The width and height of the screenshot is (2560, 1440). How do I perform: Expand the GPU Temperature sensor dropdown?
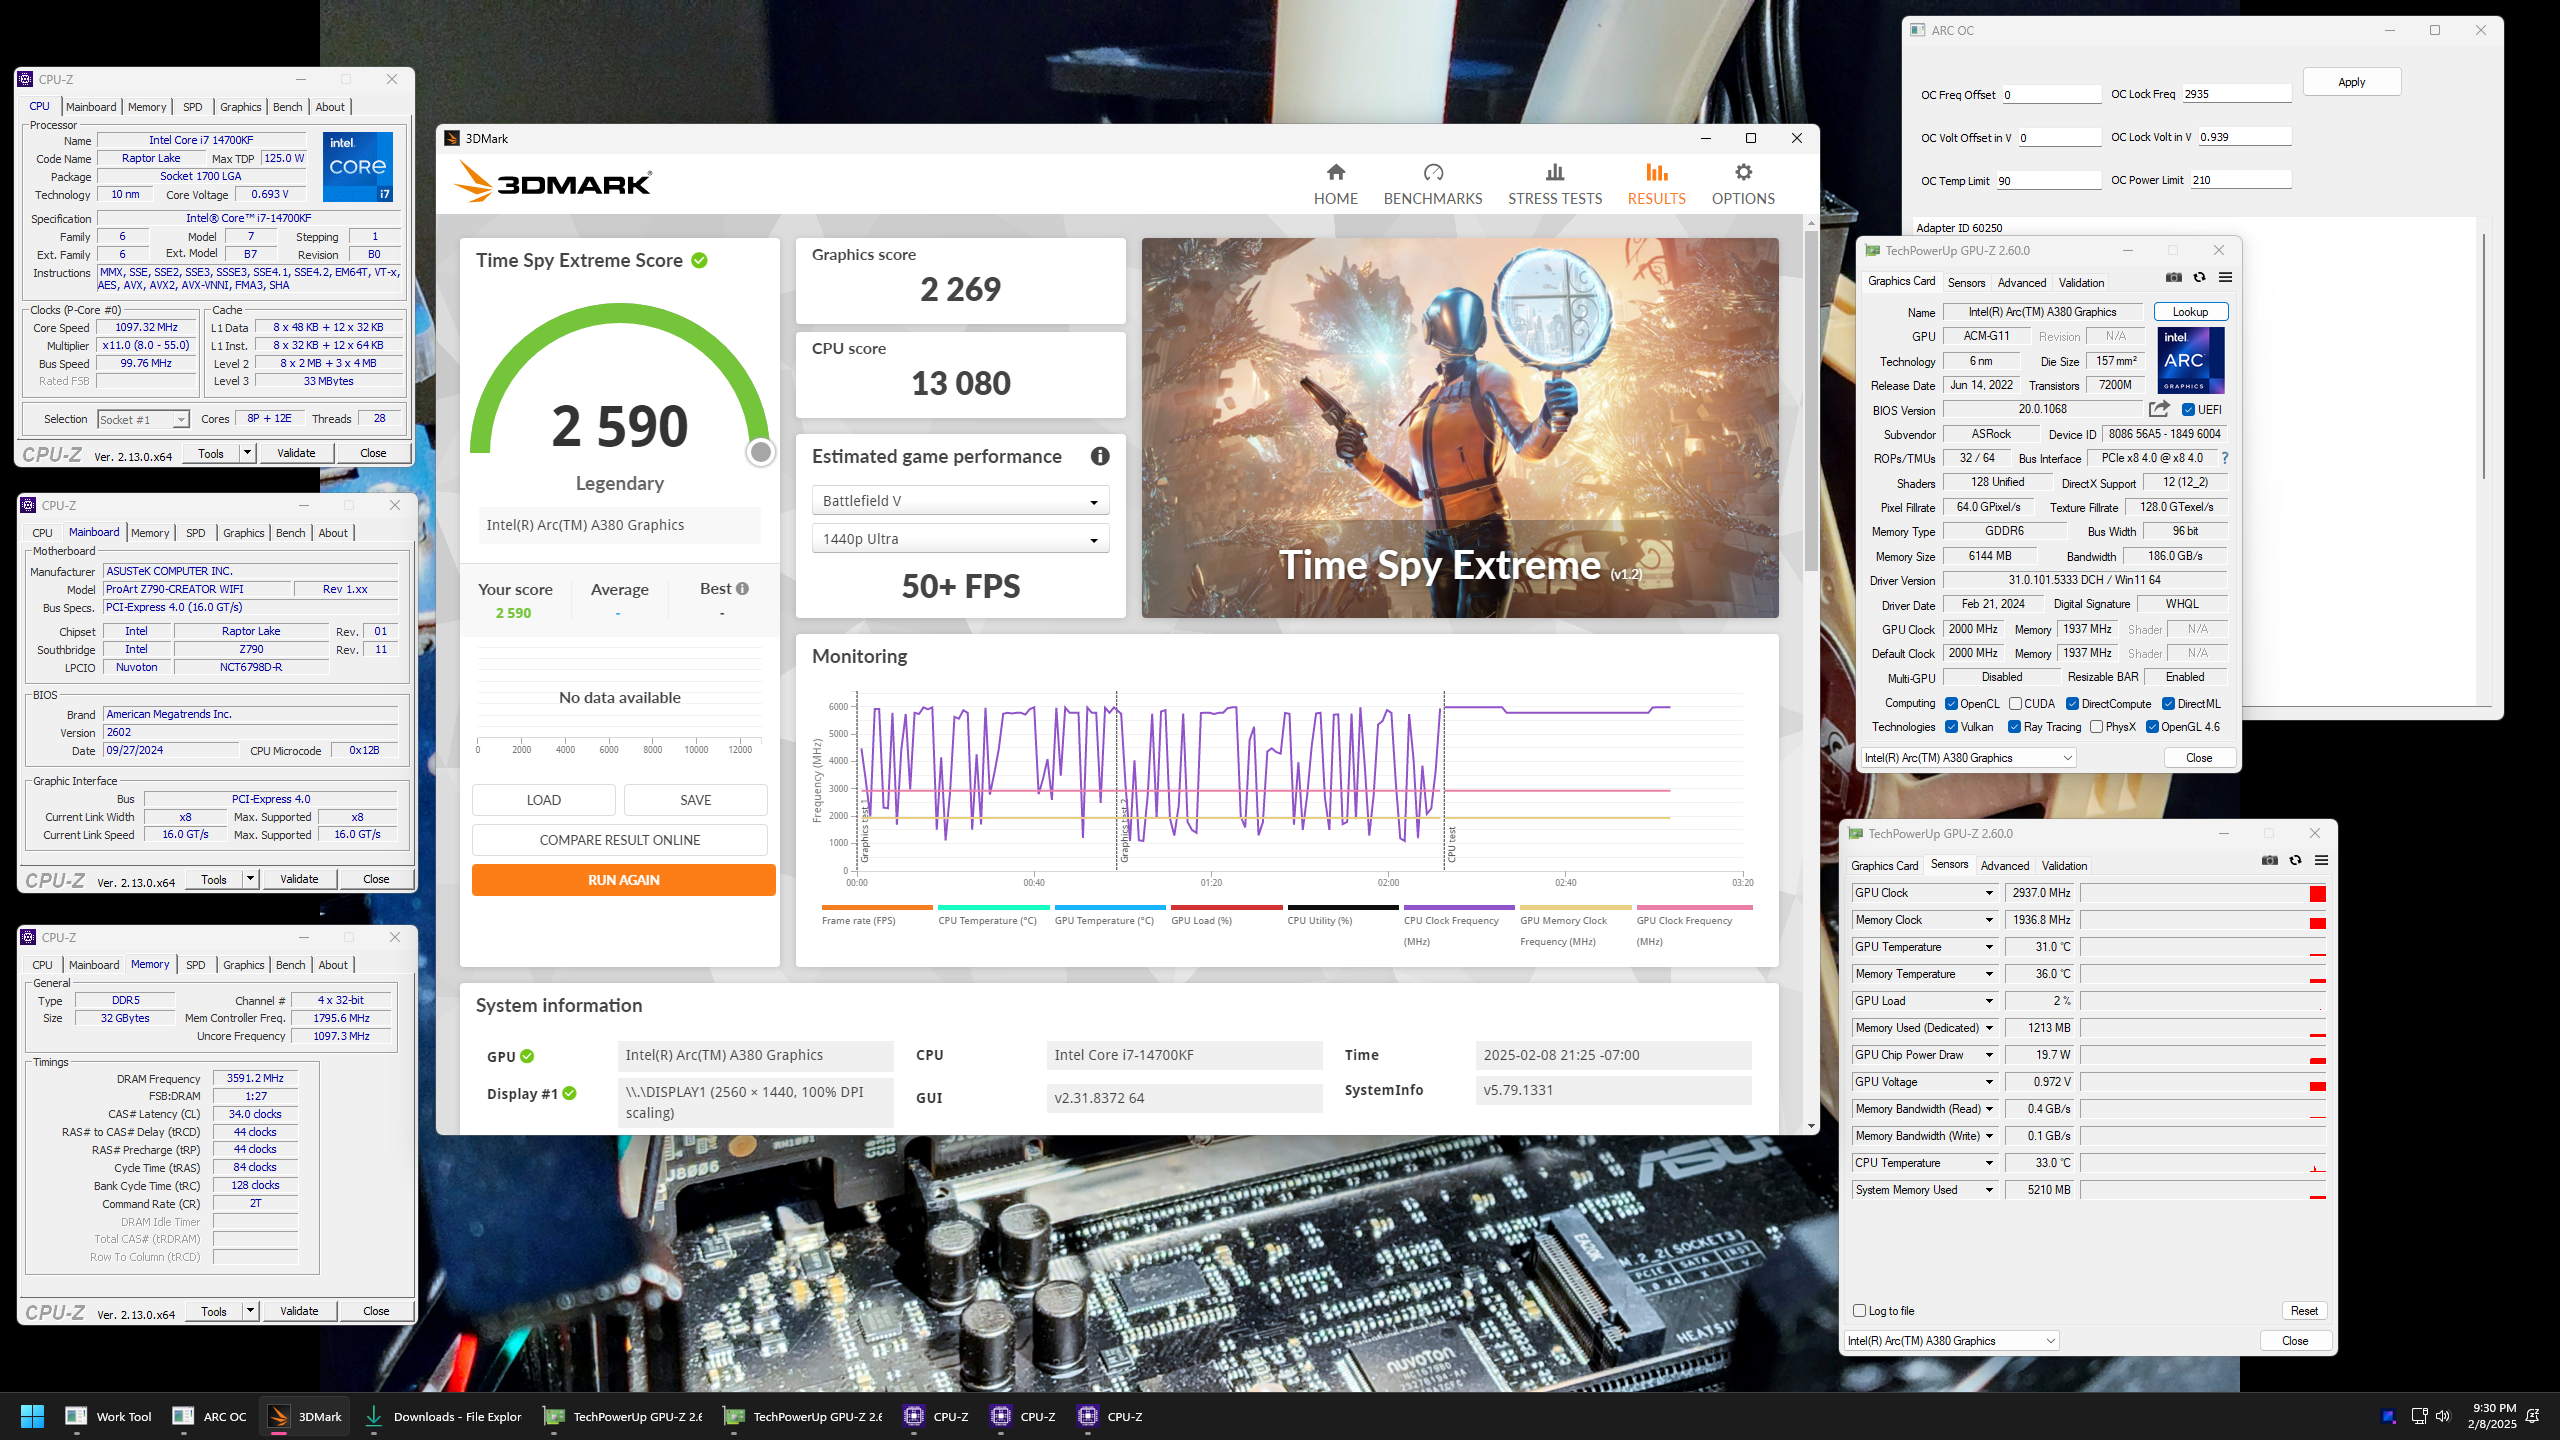(x=1988, y=947)
